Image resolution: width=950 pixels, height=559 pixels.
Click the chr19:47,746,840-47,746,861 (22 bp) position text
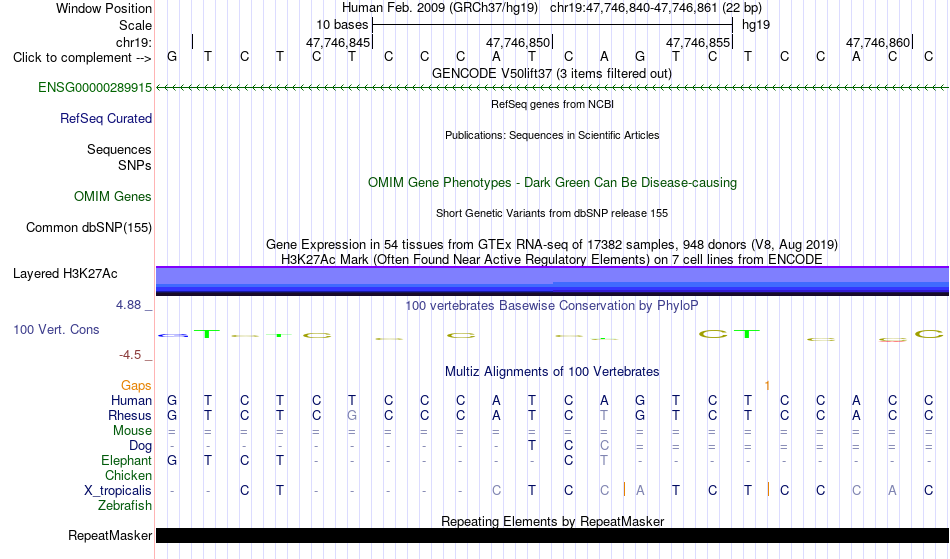pos(656,8)
